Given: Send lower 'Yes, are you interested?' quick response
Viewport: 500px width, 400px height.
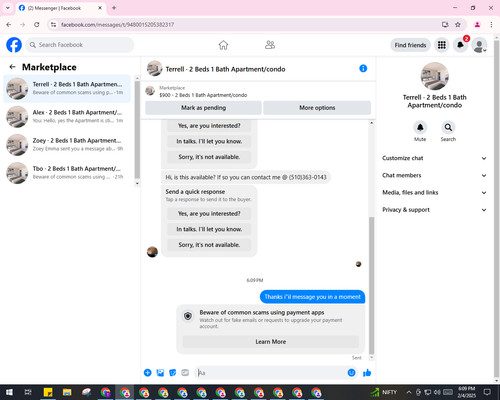Looking at the screenshot, I should [x=209, y=214].
